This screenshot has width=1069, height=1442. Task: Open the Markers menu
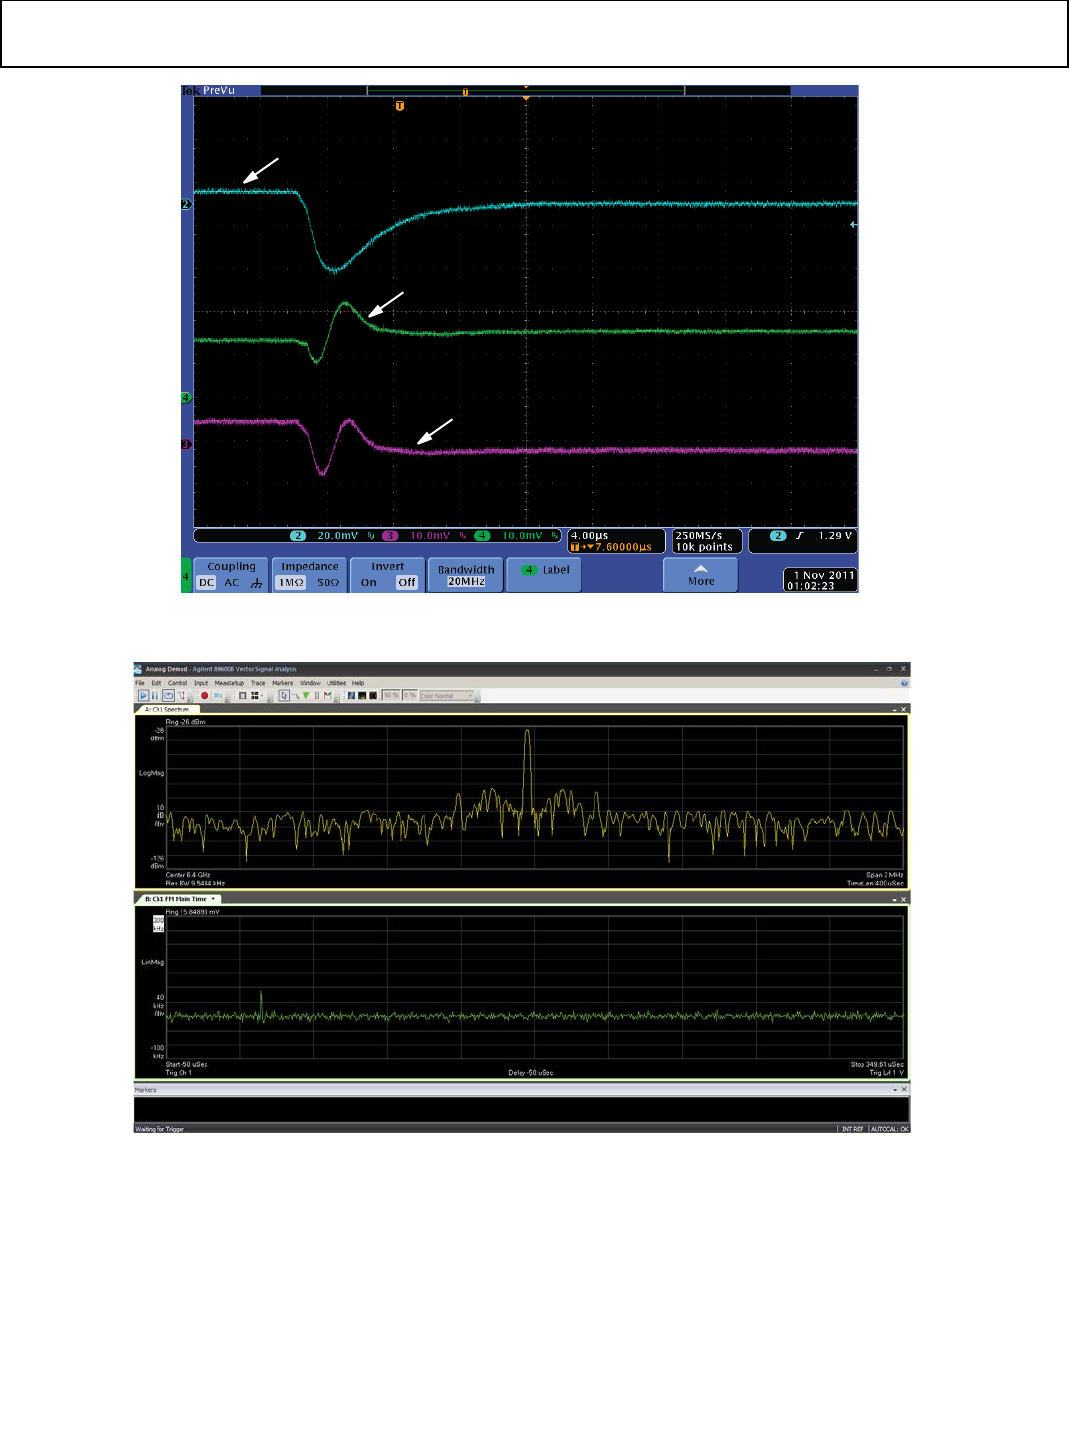click(283, 683)
